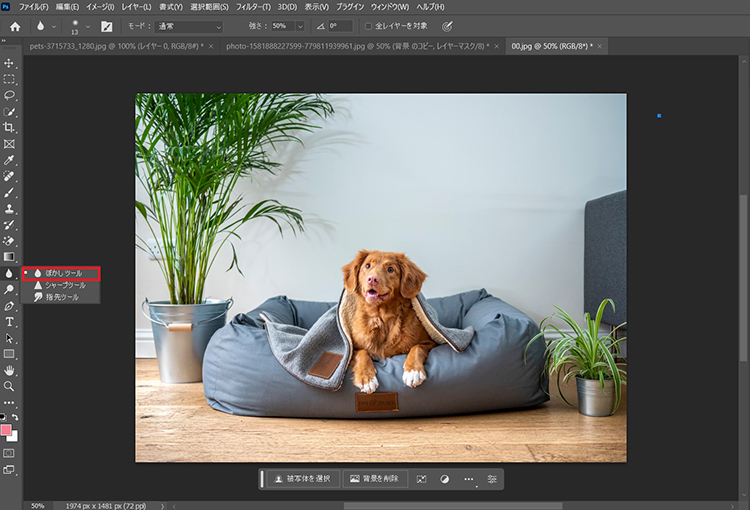Expand the status bar info arrow
This screenshot has width=750, height=510.
click(162, 506)
